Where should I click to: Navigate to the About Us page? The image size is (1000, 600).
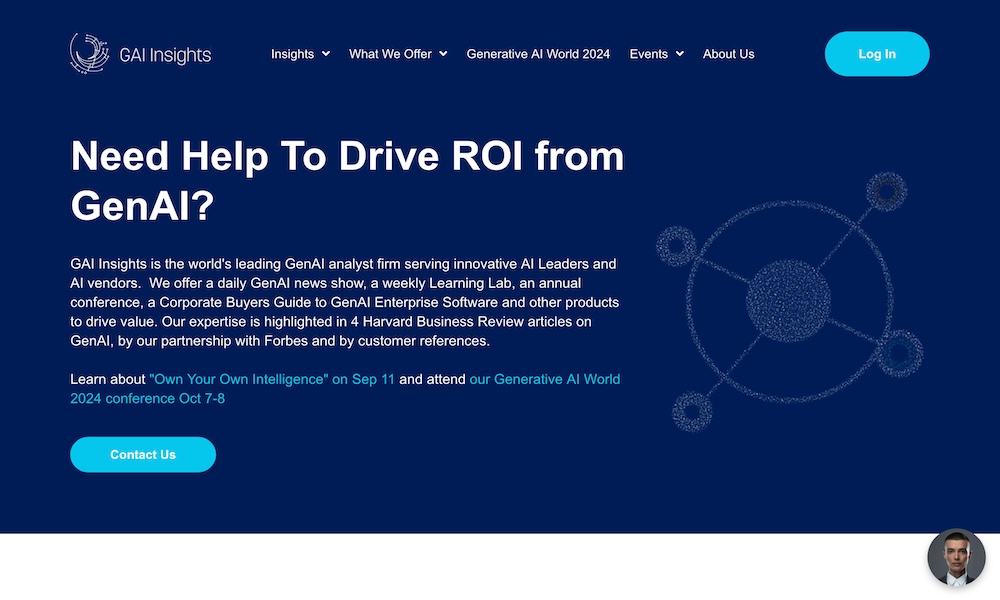click(728, 54)
